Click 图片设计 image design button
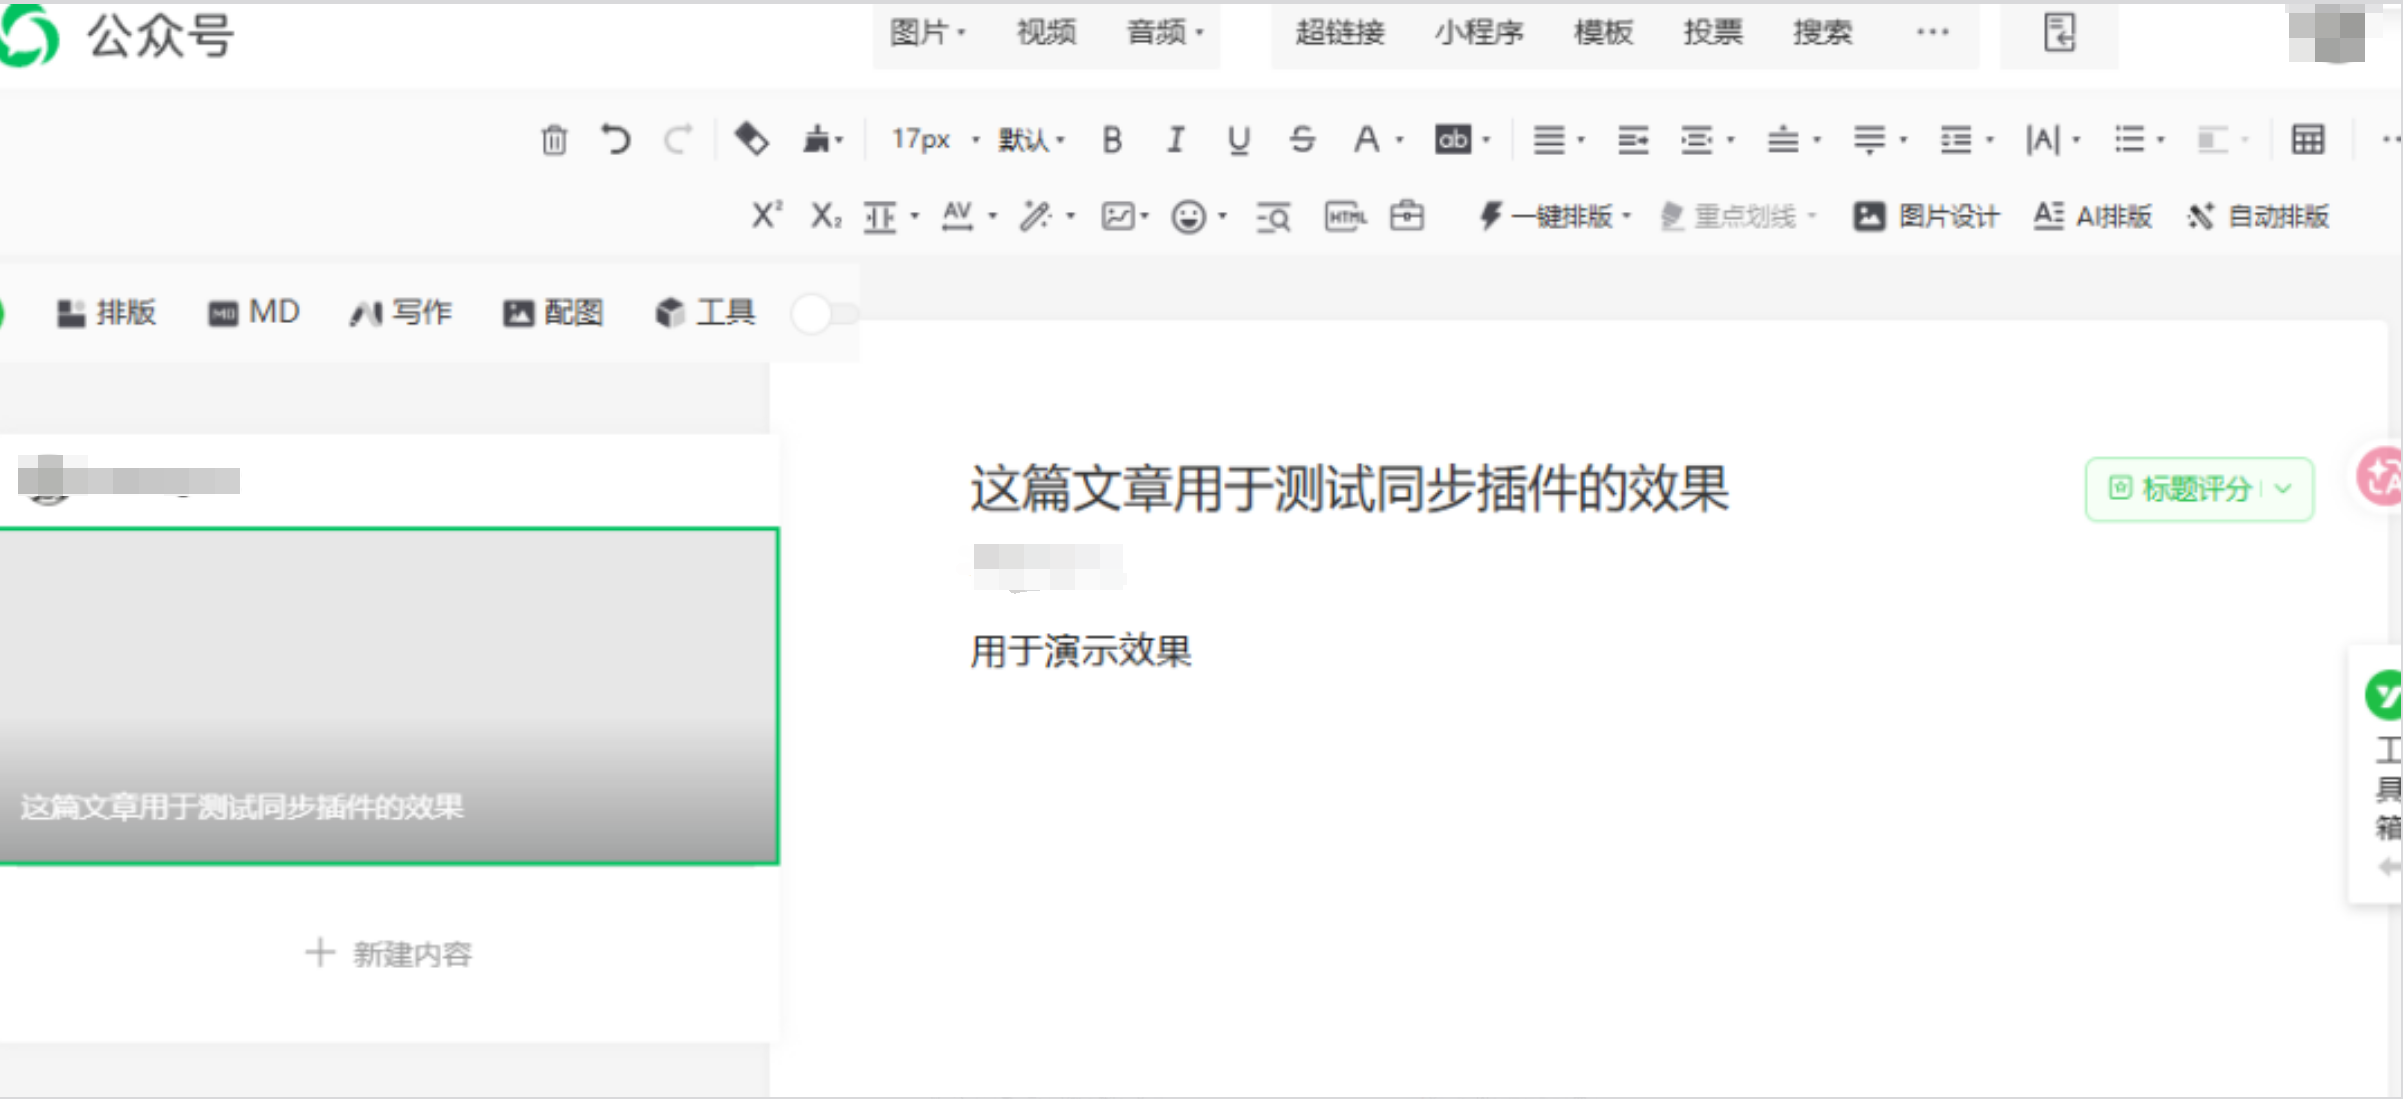Viewport: 2403px width, 1099px height. coord(1926,216)
